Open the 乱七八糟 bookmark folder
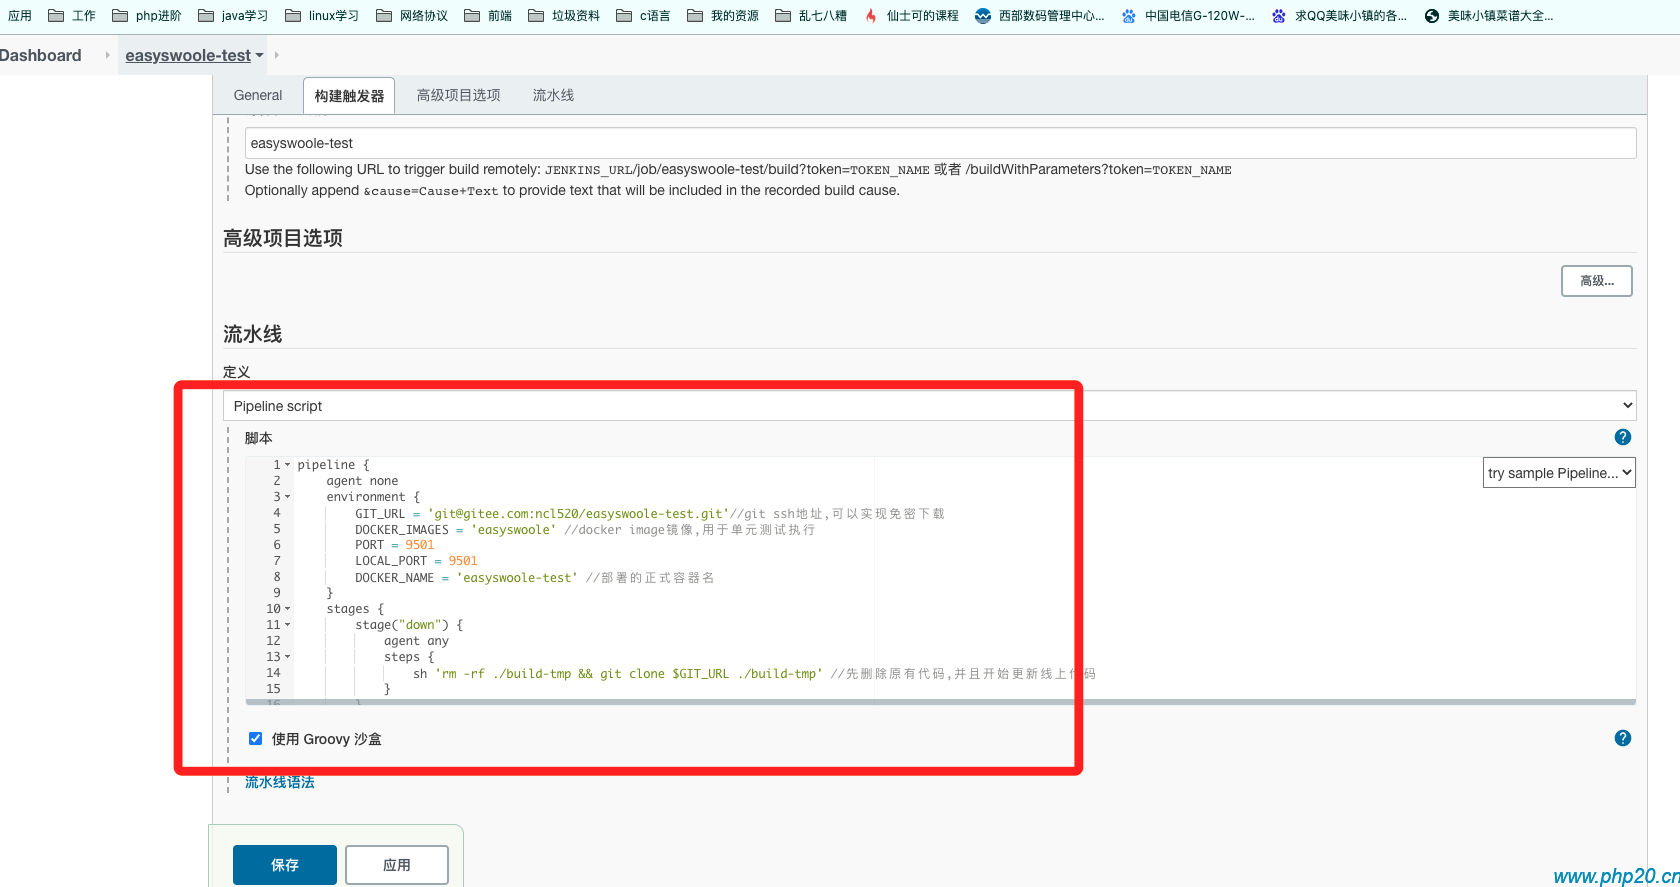The width and height of the screenshot is (1680, 887). coord(811,15)
